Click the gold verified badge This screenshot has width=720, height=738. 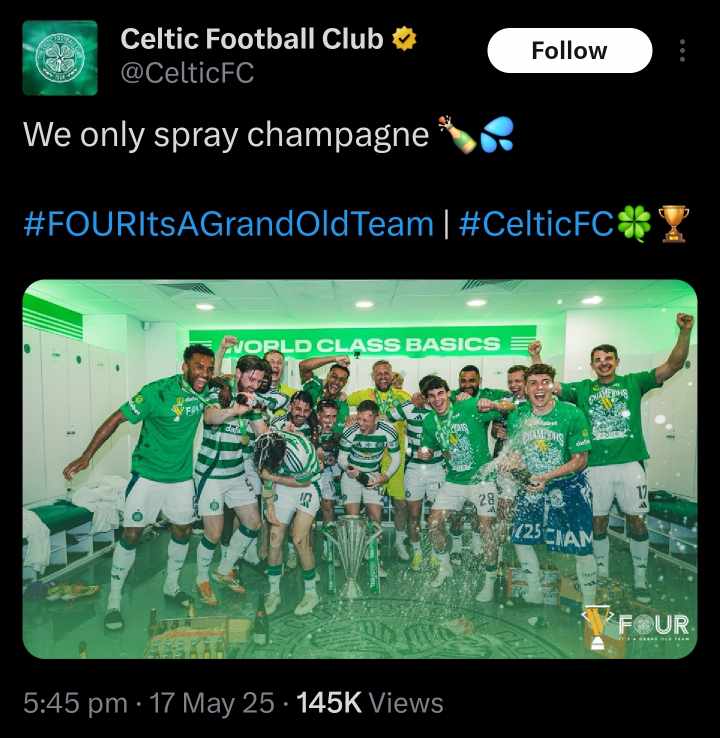[404, 39]
